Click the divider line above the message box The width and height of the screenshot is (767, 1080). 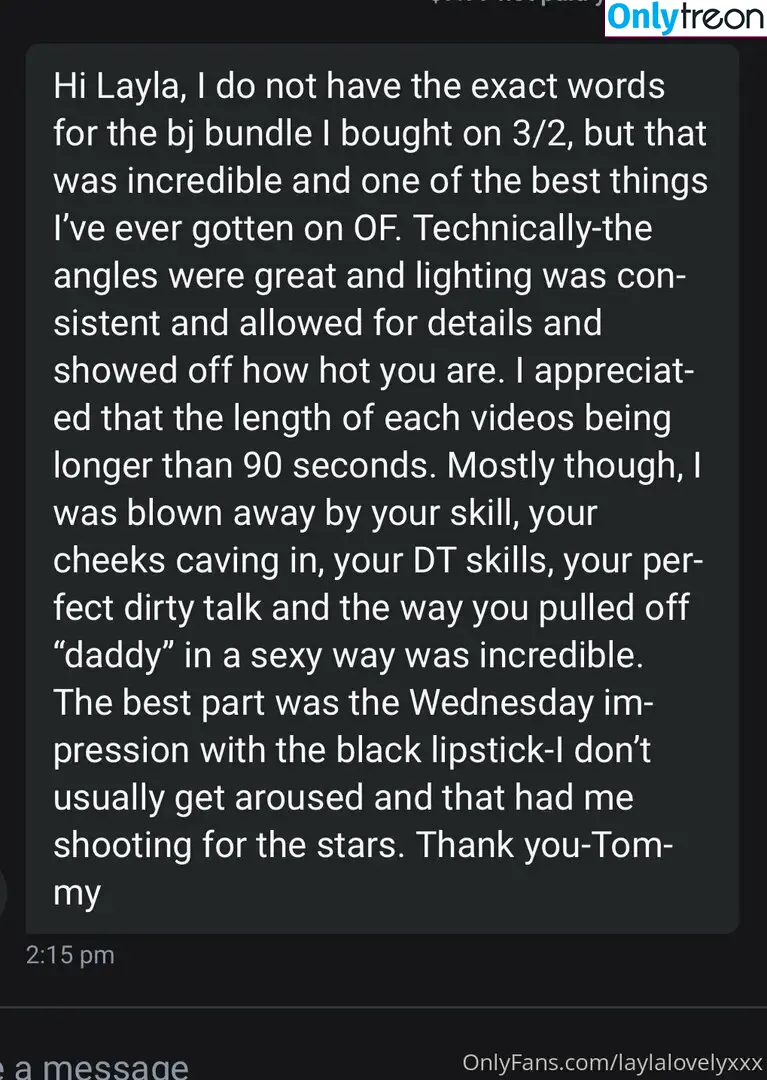pos(384,1008)
